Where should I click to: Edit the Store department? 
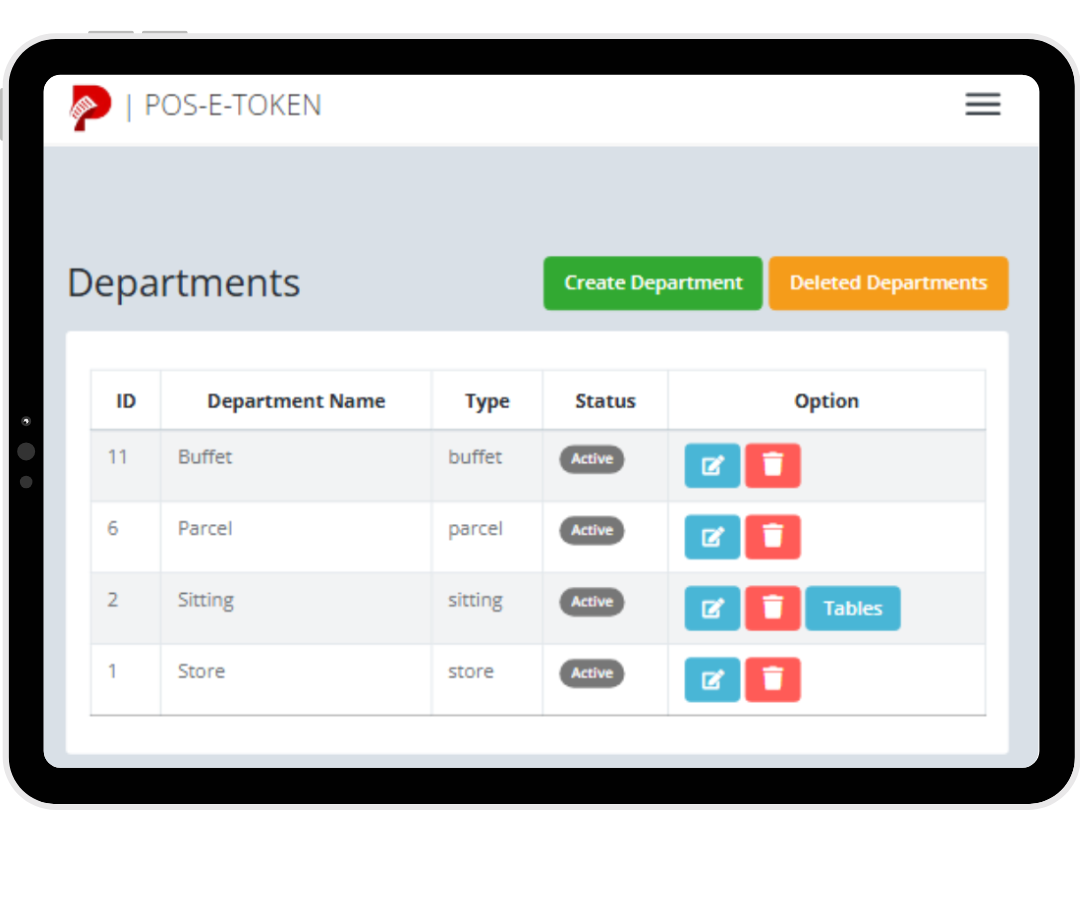point(712,680)
